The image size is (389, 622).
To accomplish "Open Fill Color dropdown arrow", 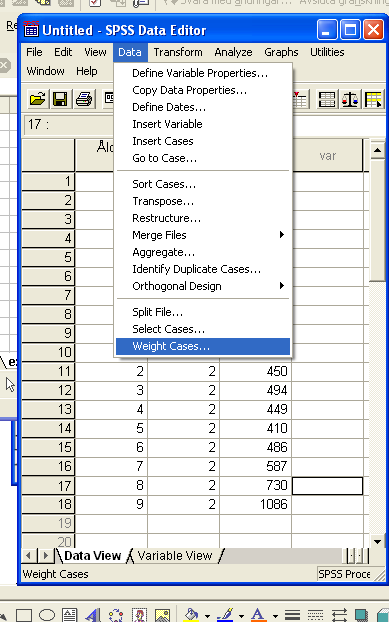I will [207, 616].
